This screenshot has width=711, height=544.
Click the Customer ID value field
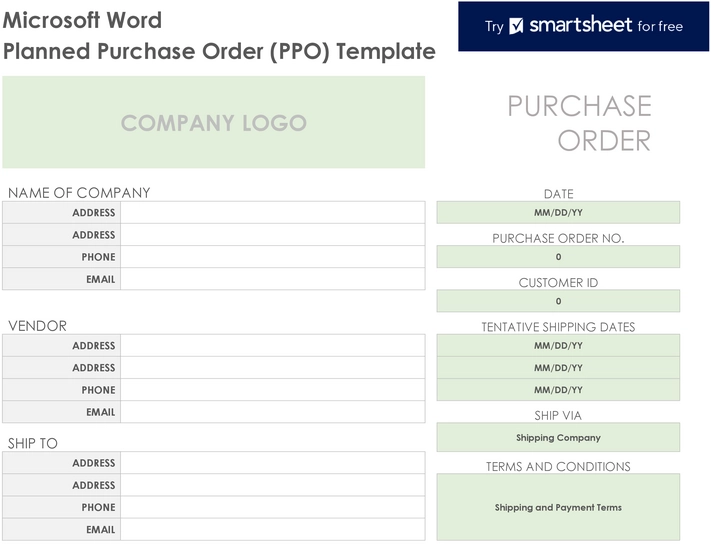click(558, 301)
